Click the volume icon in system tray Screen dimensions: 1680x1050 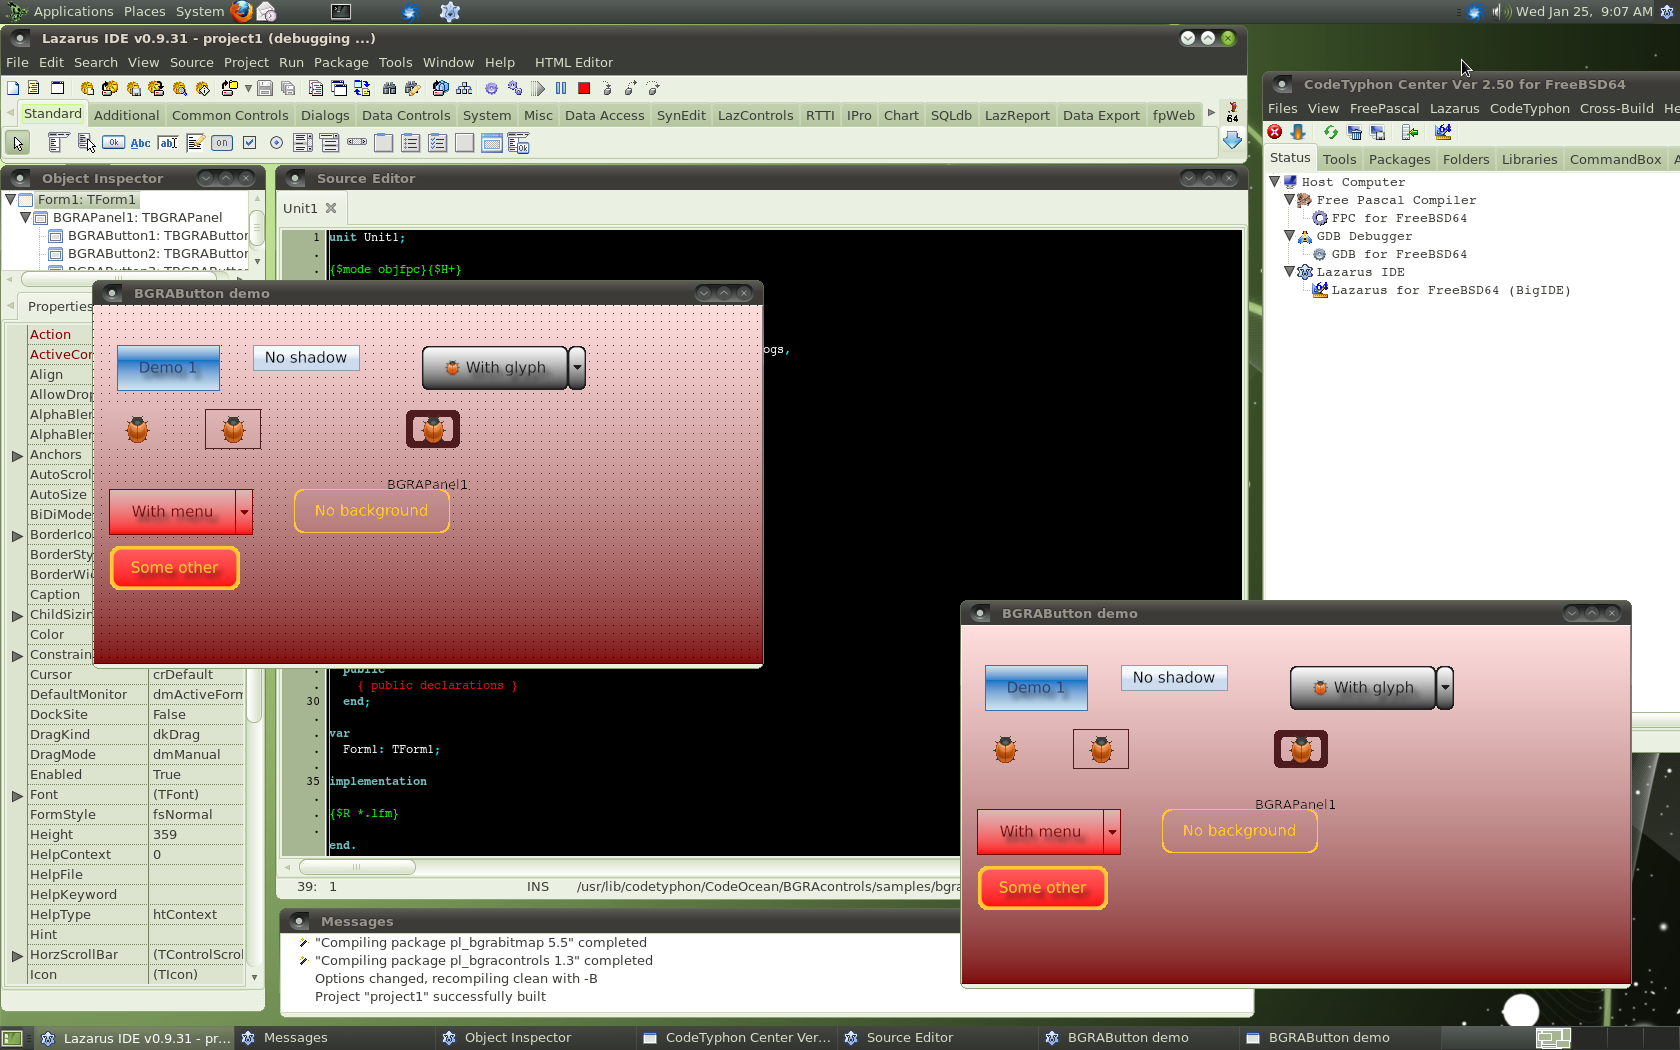pos(1499,12)
